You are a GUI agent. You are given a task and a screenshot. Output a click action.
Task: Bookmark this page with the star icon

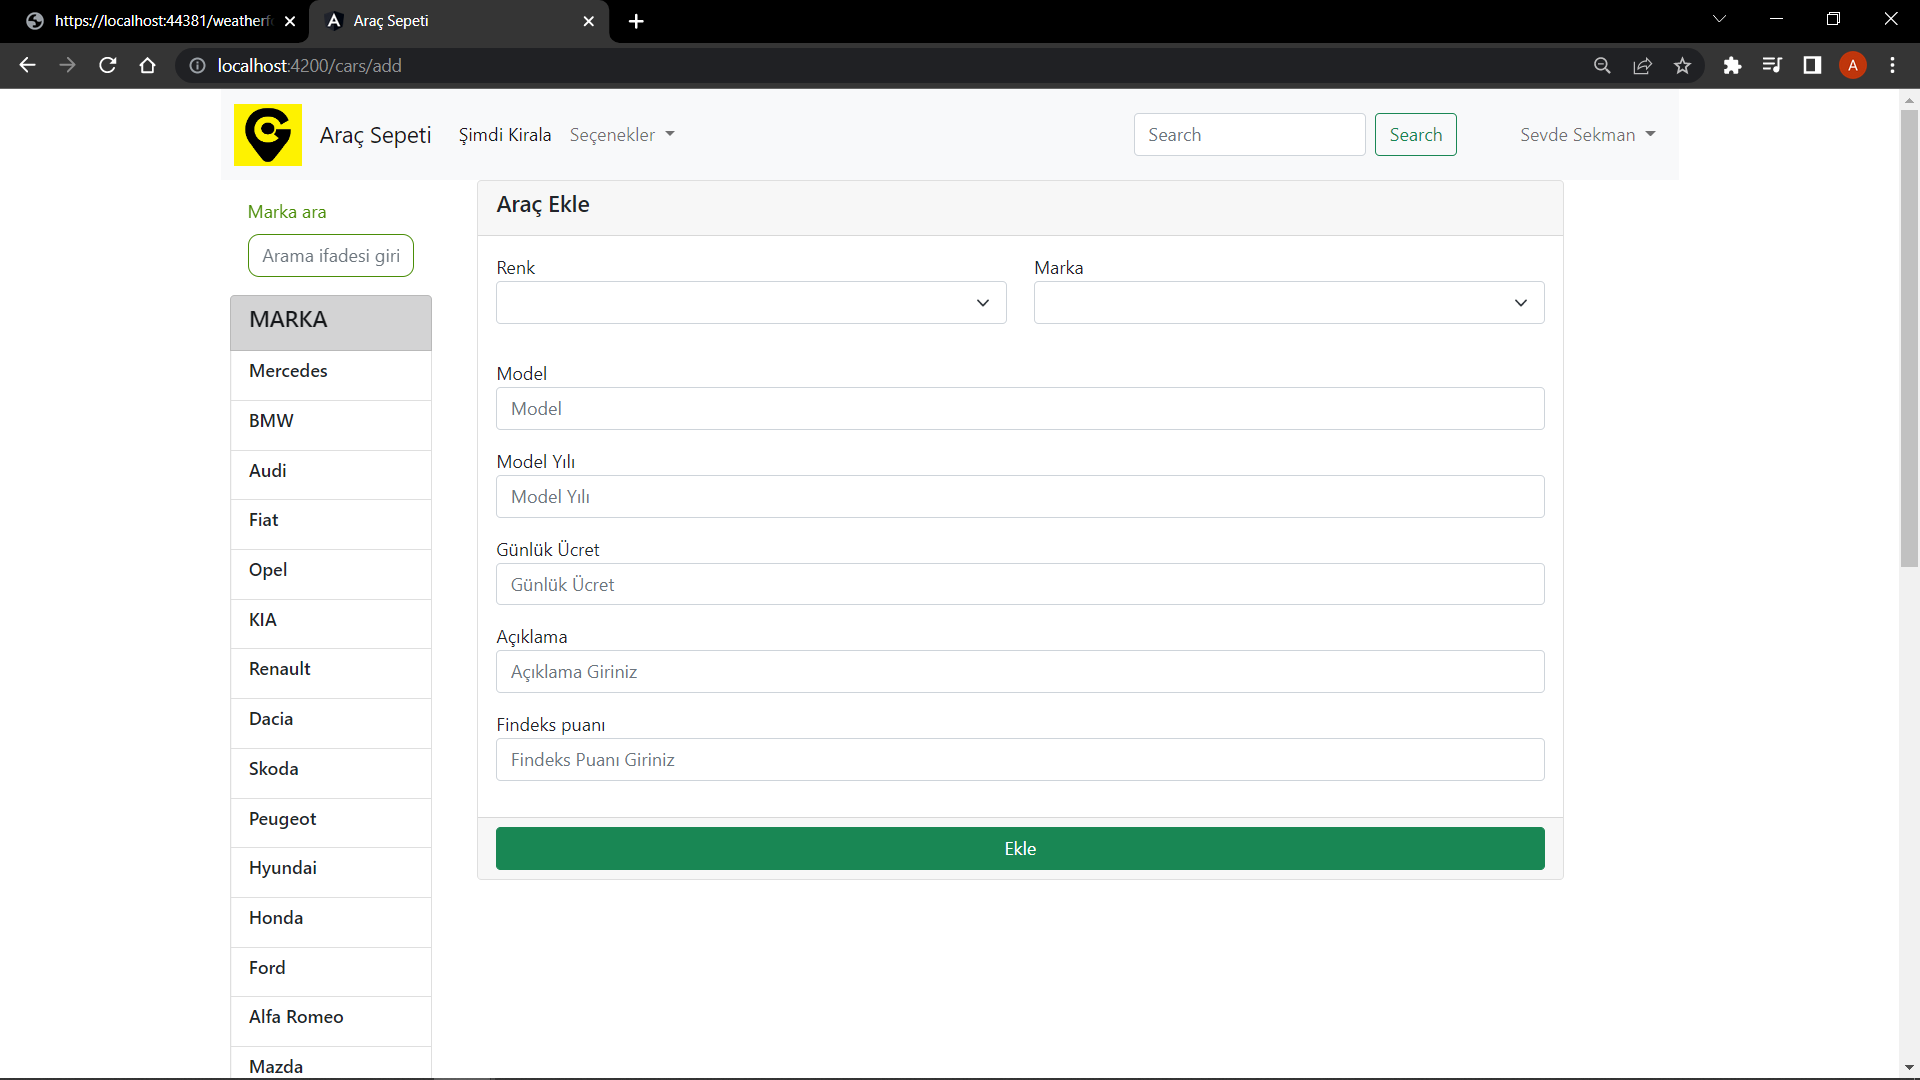point(1682,66)
